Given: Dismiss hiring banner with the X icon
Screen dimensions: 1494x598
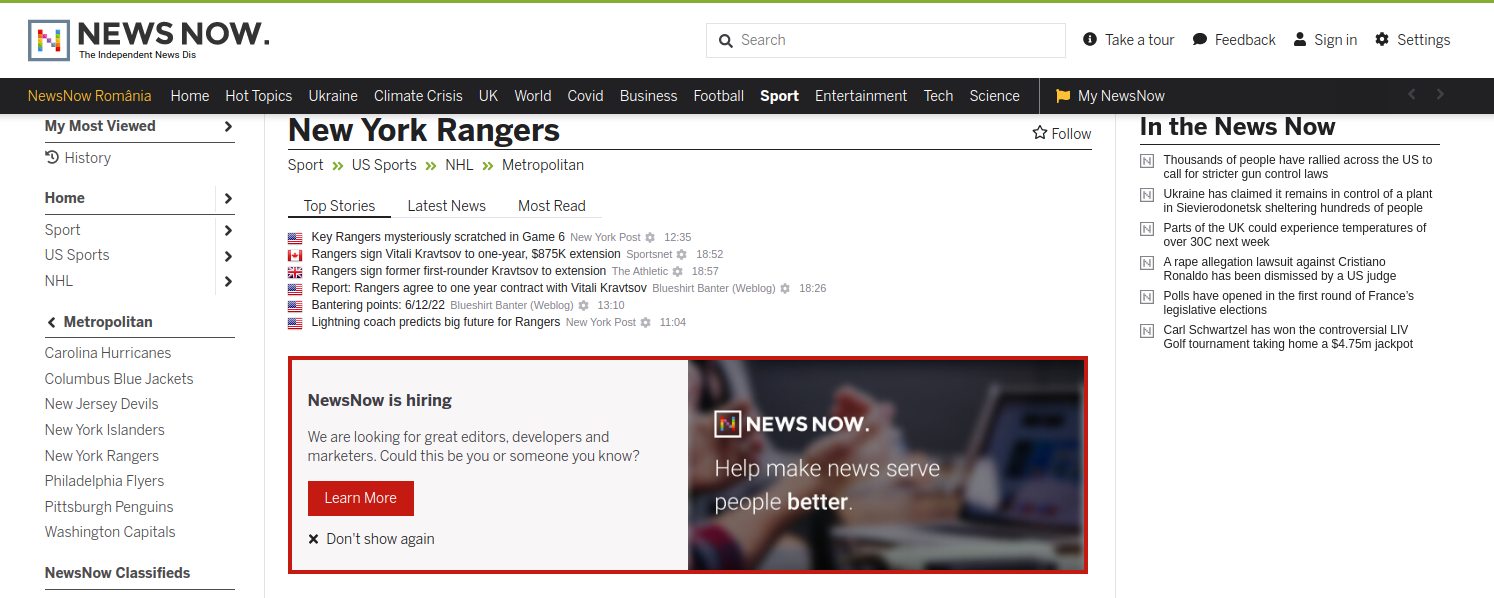Looking at the screenshot, I should point(314,539).
